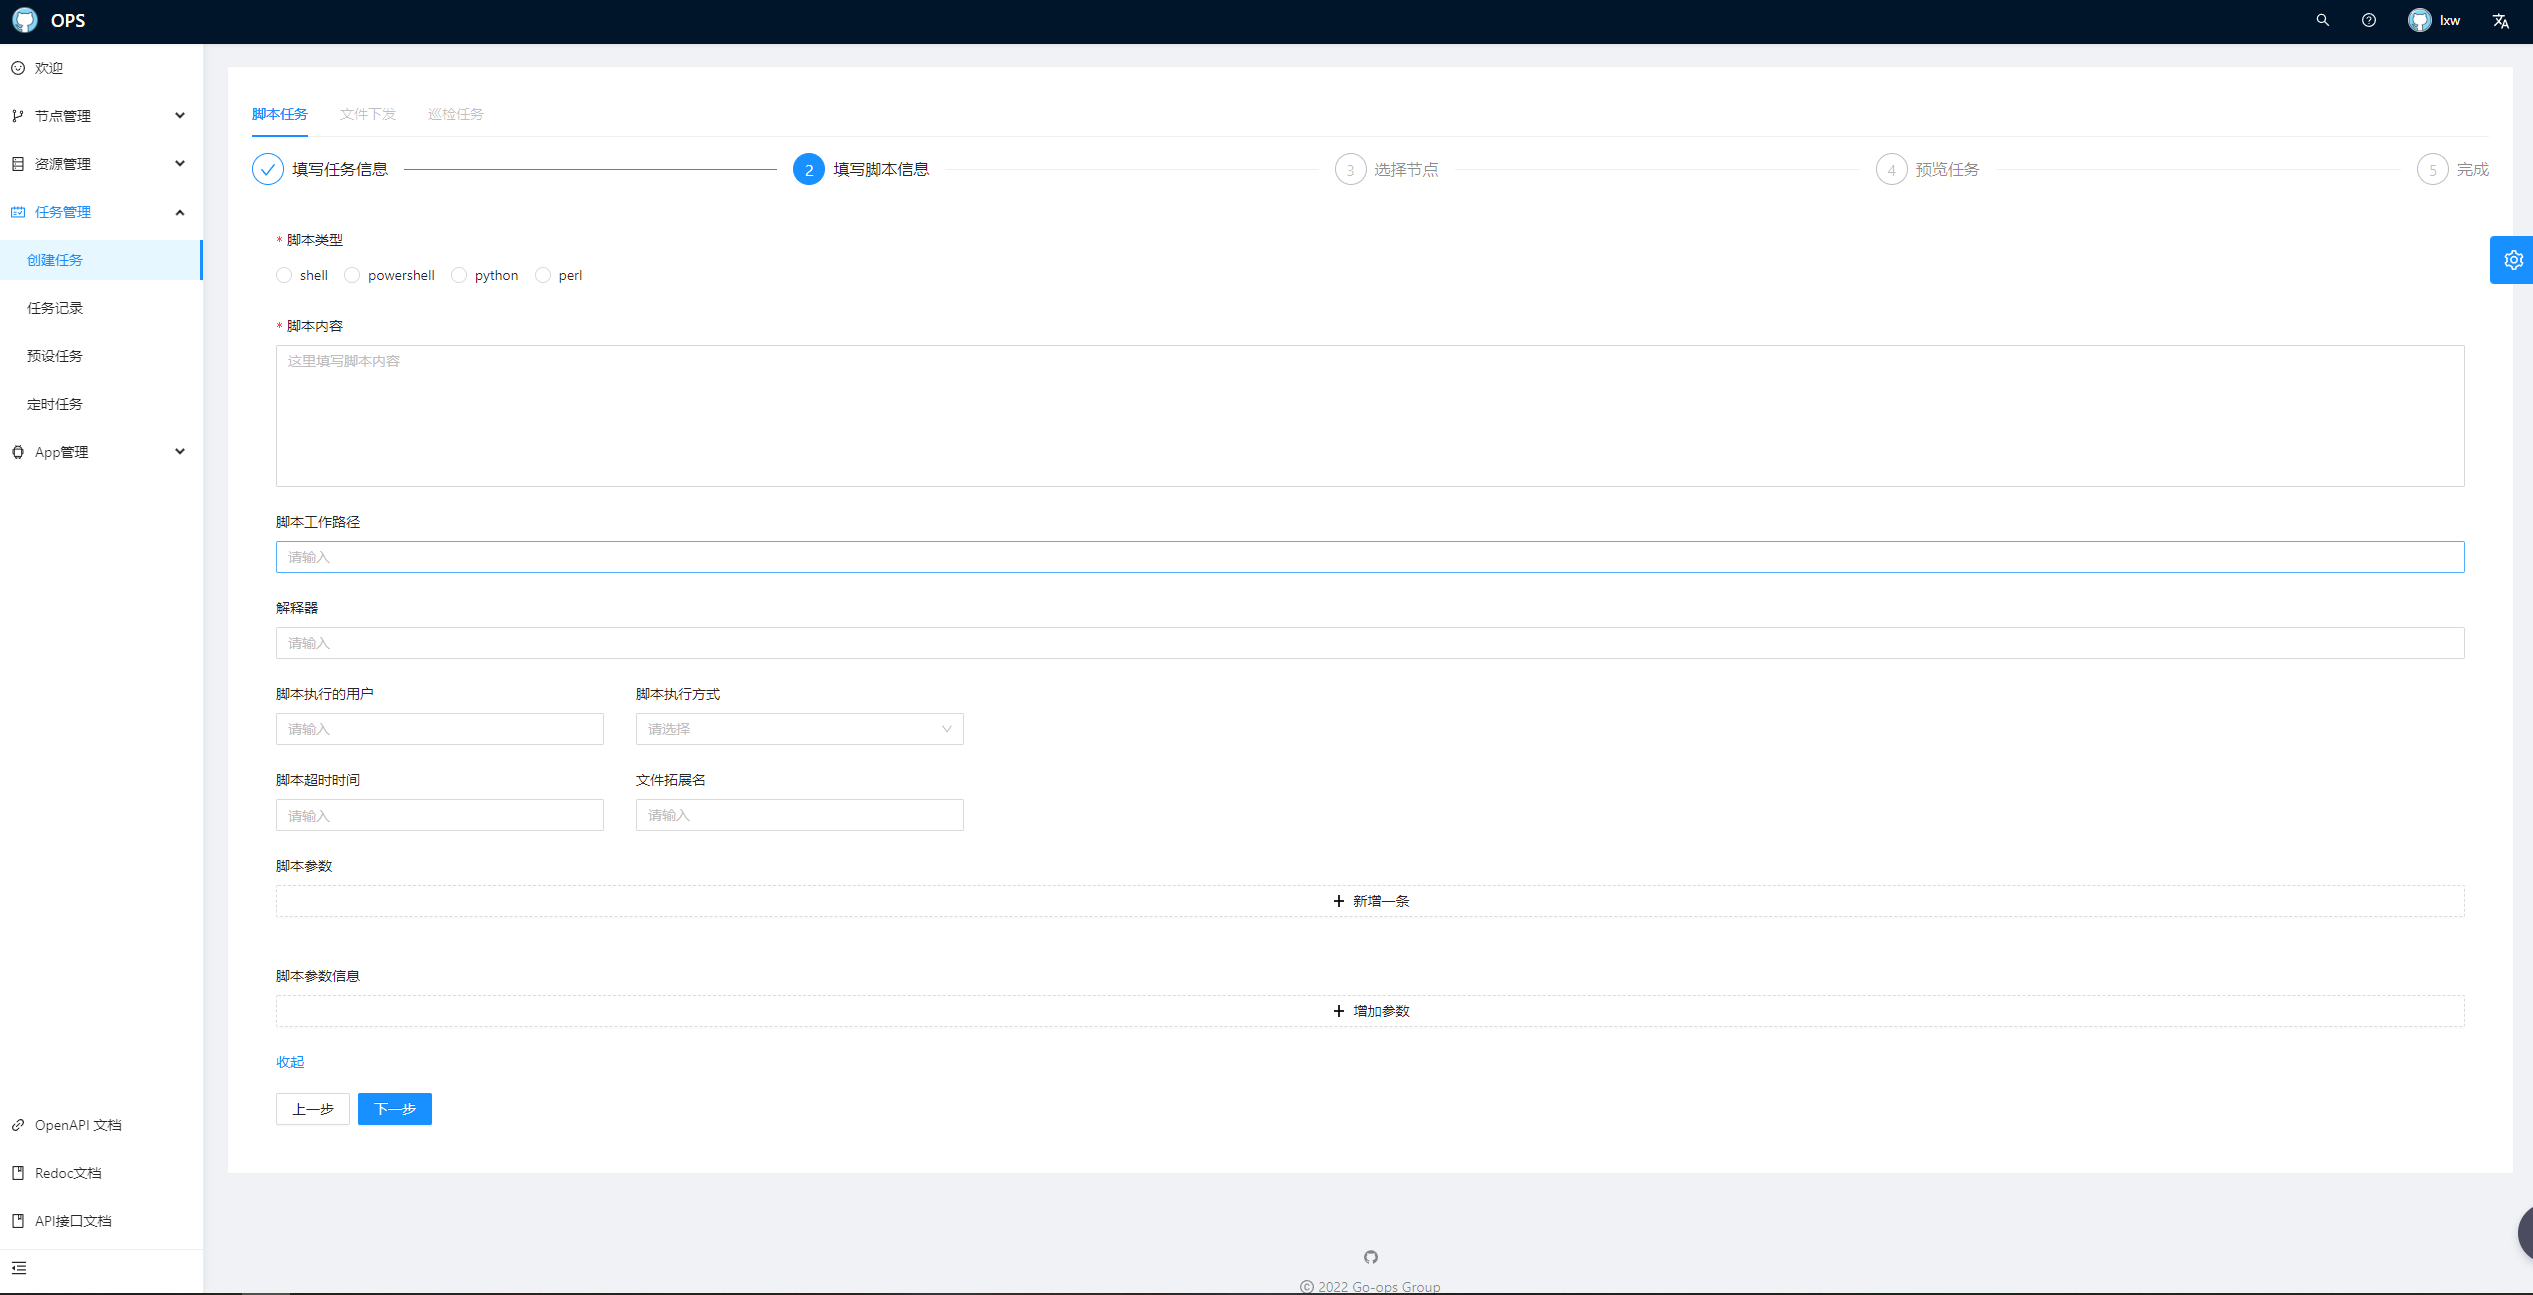Viewport: 2533px width, 1295px height.
Task: Switch to the 文件下发 tab
Action: [x=367, y=114]
